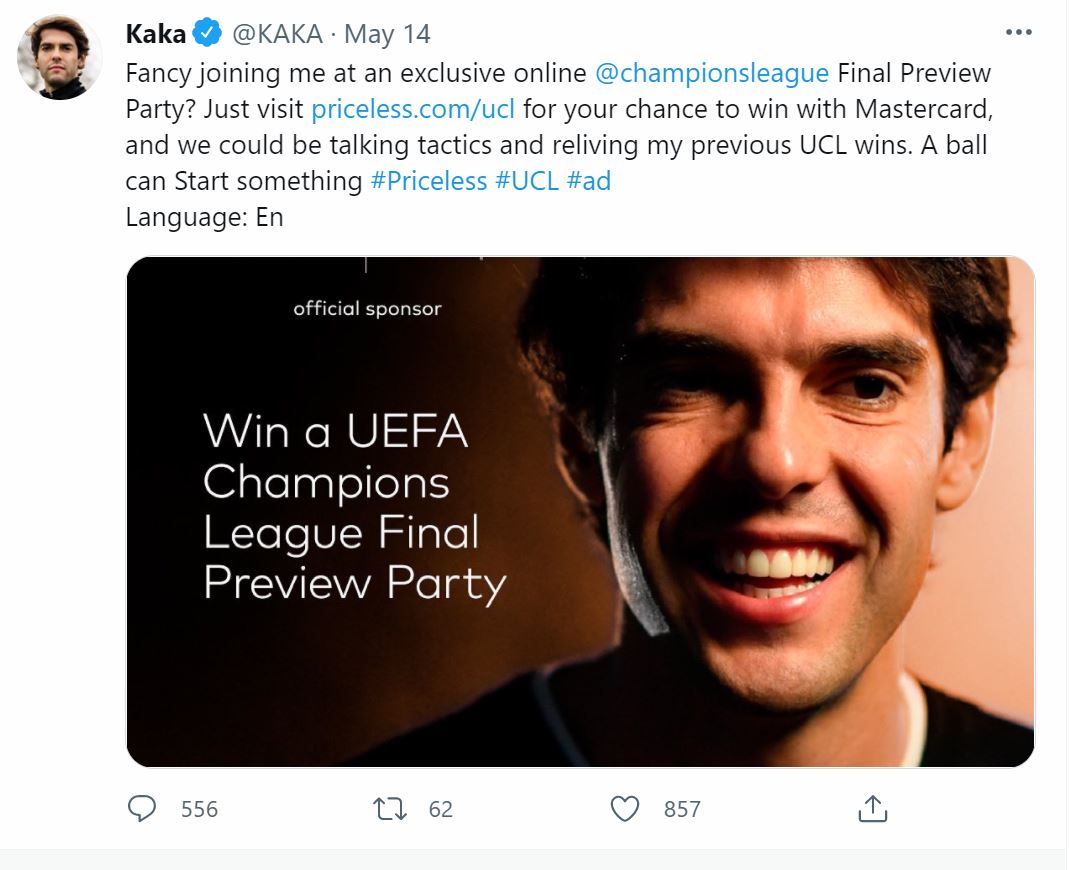The width and height of the screenshot is (1069, 870).
Task: Retweet this post using the arrows icon
Action: click(389, 808)
